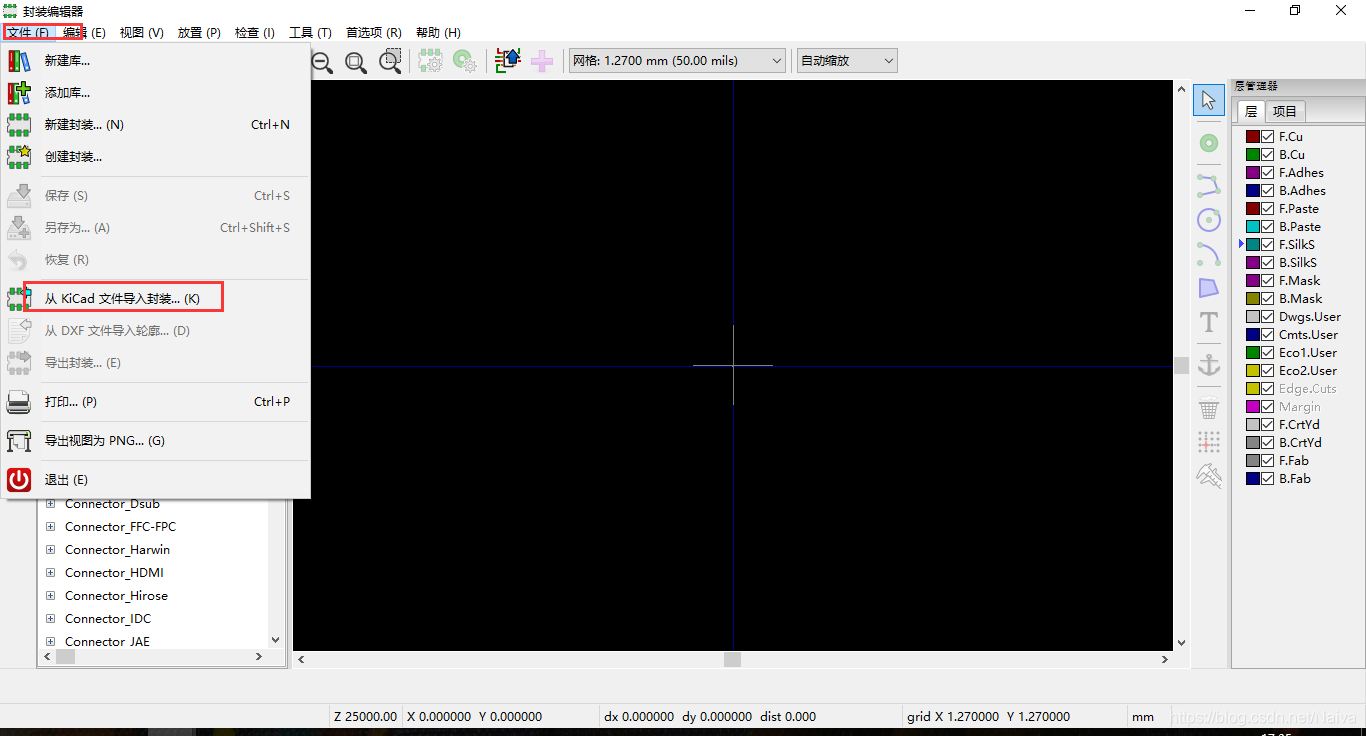Toggle the F.Adhes layer checkbox
Image resolution: width=1366 pixels, height=736 pixels.
pos(1268,173)
